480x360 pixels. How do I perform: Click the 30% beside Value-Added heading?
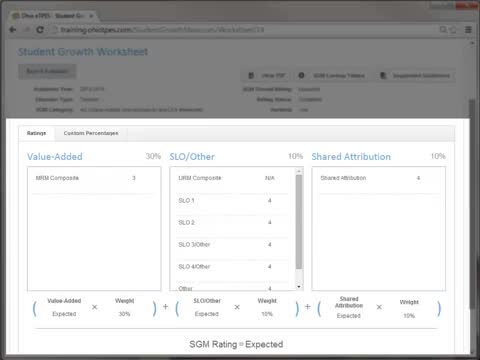[153, 156]
